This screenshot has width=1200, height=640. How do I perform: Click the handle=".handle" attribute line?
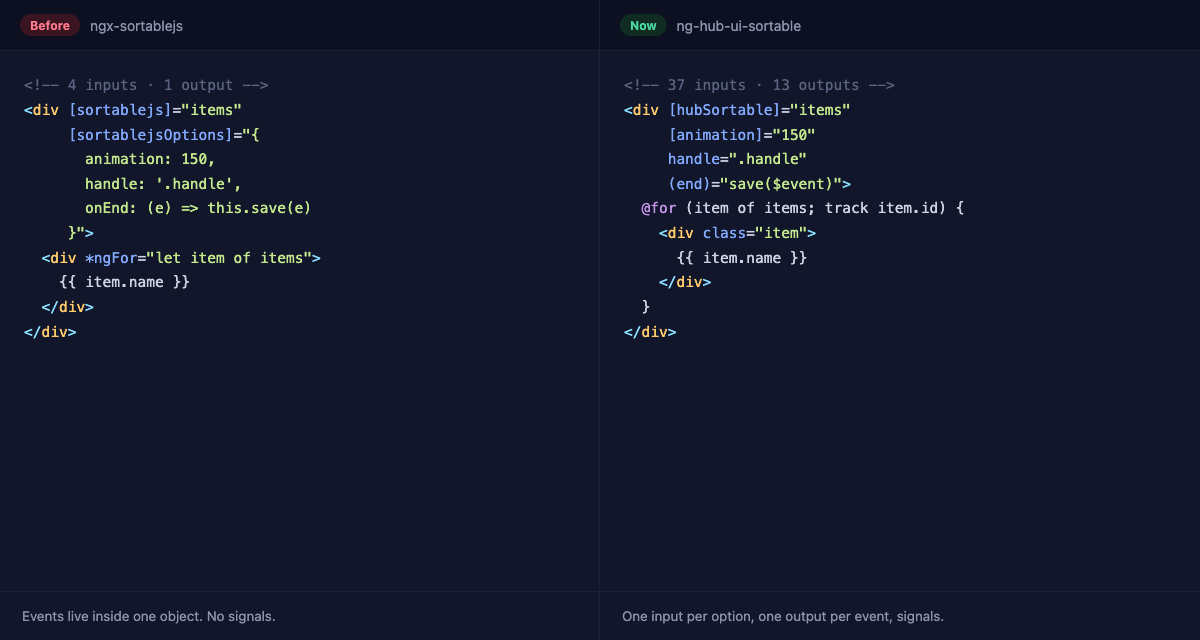pos(737,159)
